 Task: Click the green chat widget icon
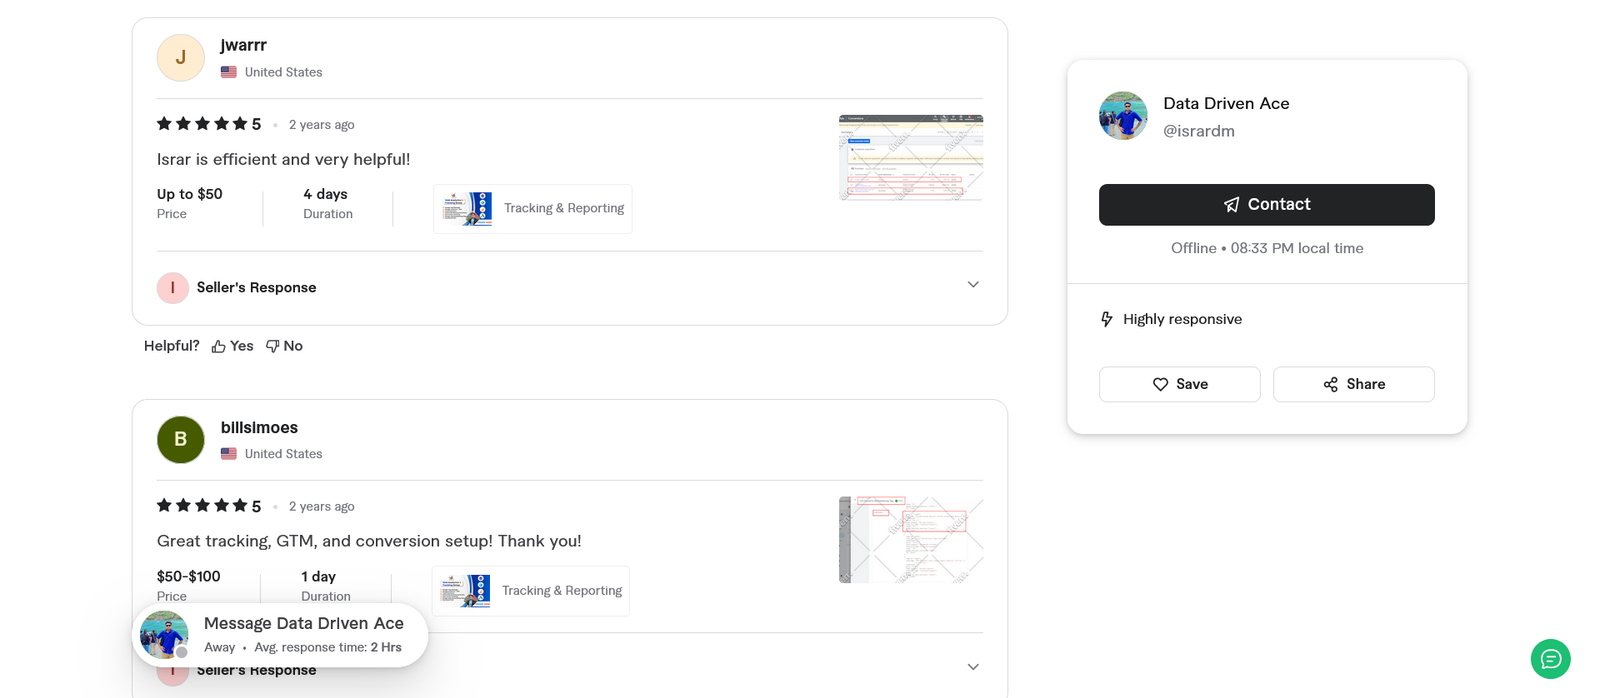tap(1549, 659)
